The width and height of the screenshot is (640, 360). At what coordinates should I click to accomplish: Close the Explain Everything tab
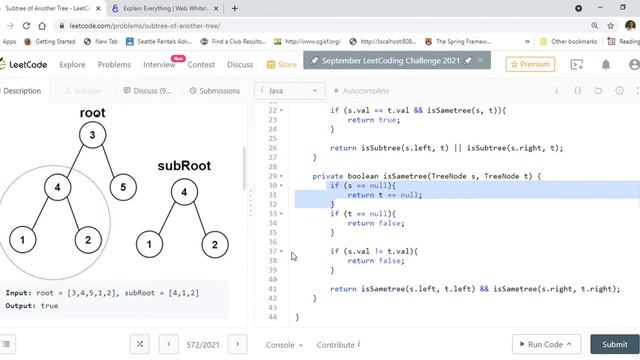pos(216,8)
